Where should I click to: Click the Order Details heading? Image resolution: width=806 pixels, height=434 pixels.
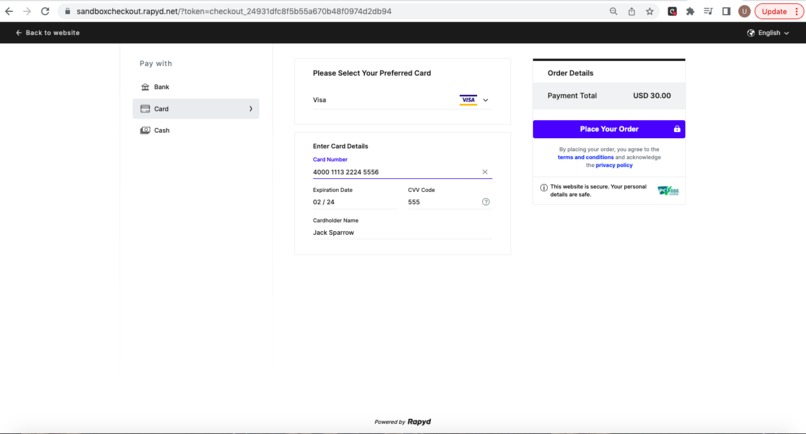(x=570, y=73)
